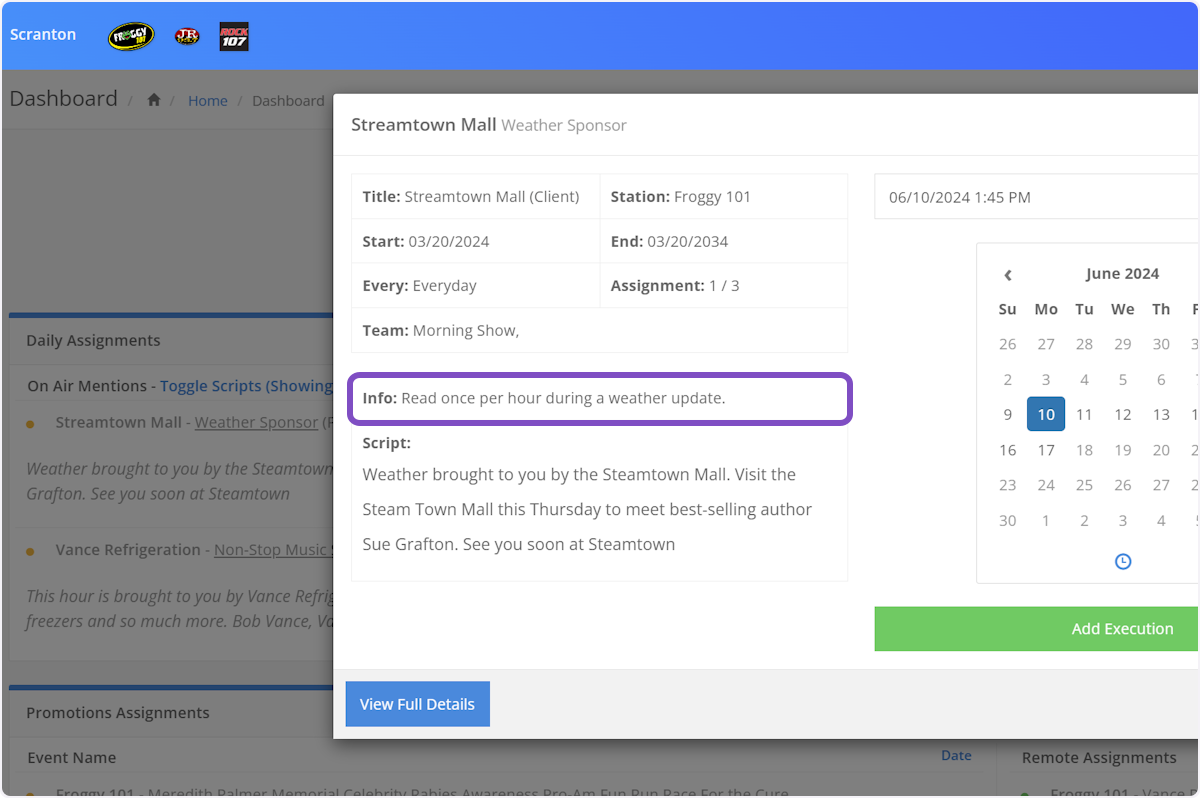Open the Weather Sponsor link

click(256, 423)
